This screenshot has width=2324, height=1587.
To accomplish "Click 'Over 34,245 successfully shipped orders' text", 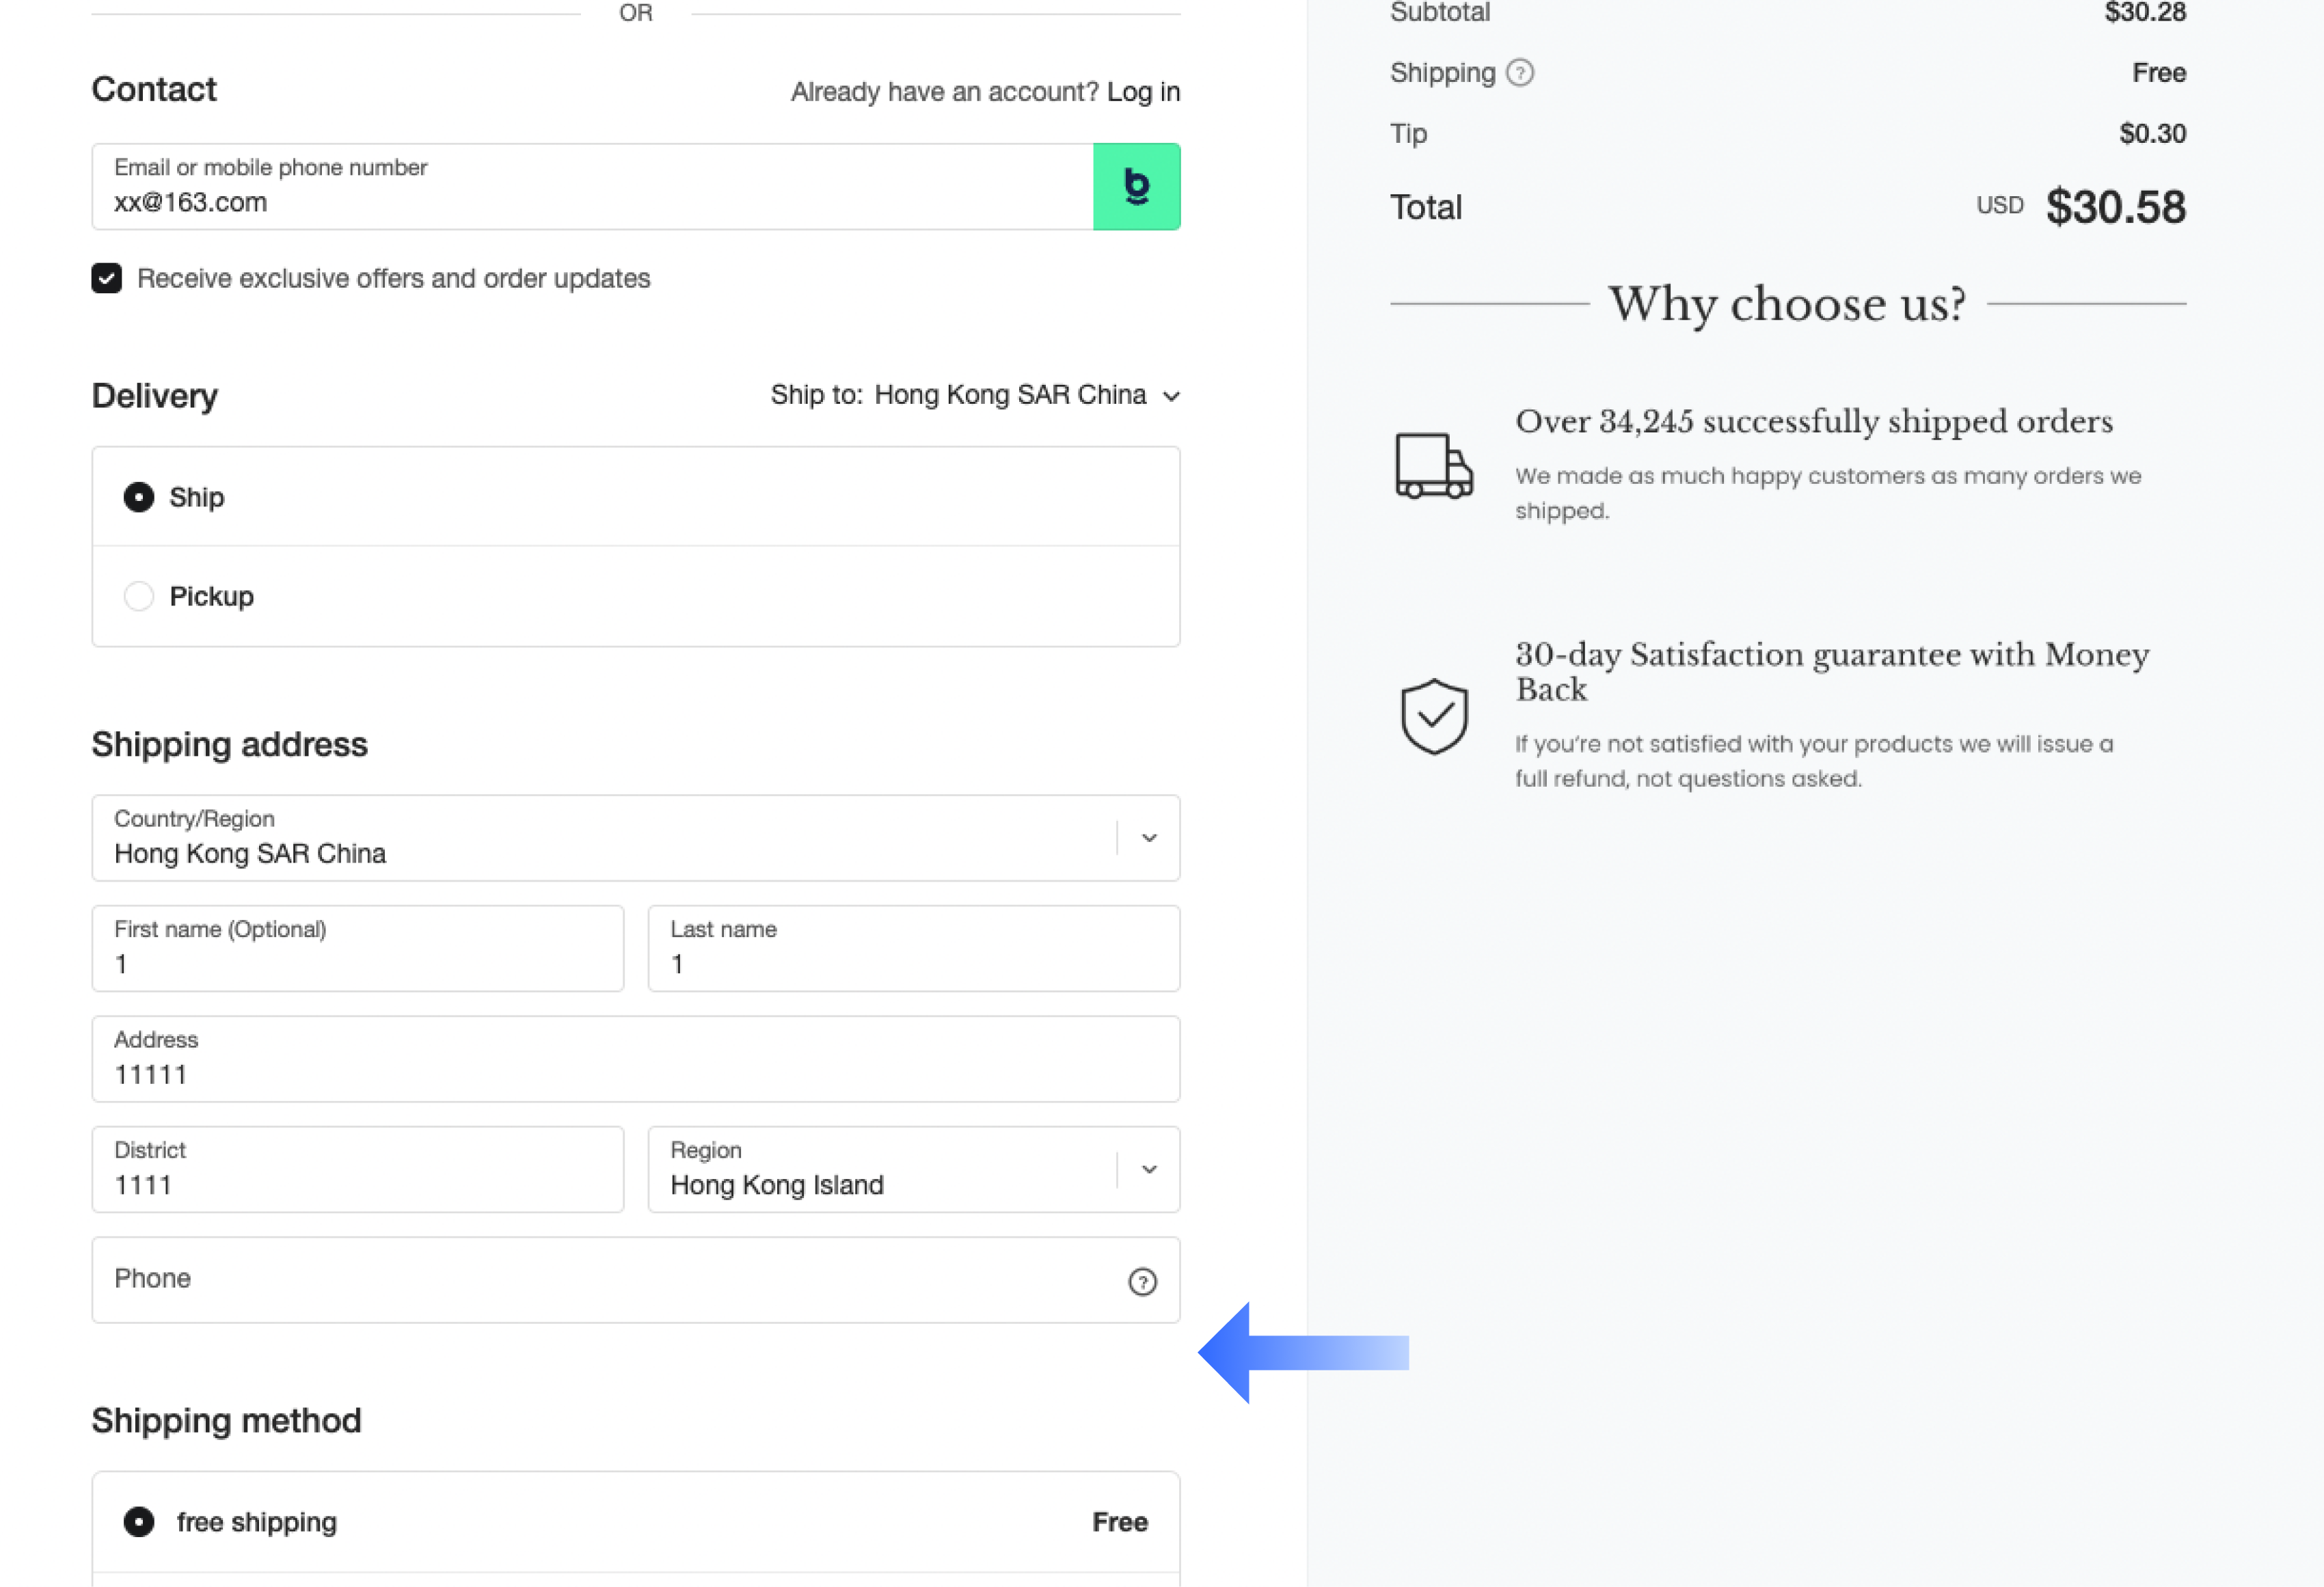I will (x=1814, y=421).
